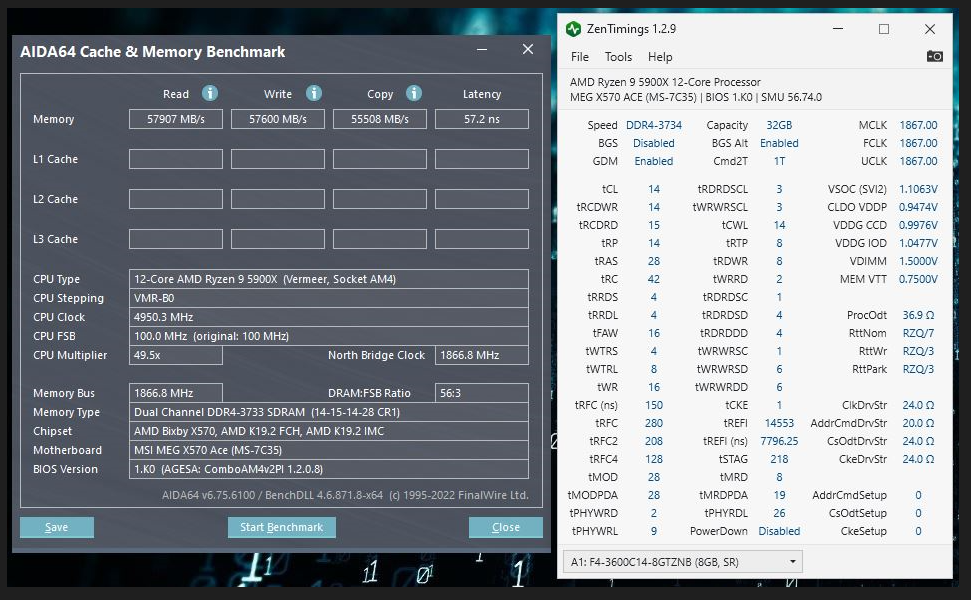Click CPU Stepping value VMR-B0
971x600 pixels.
click(x=329, y=298)
